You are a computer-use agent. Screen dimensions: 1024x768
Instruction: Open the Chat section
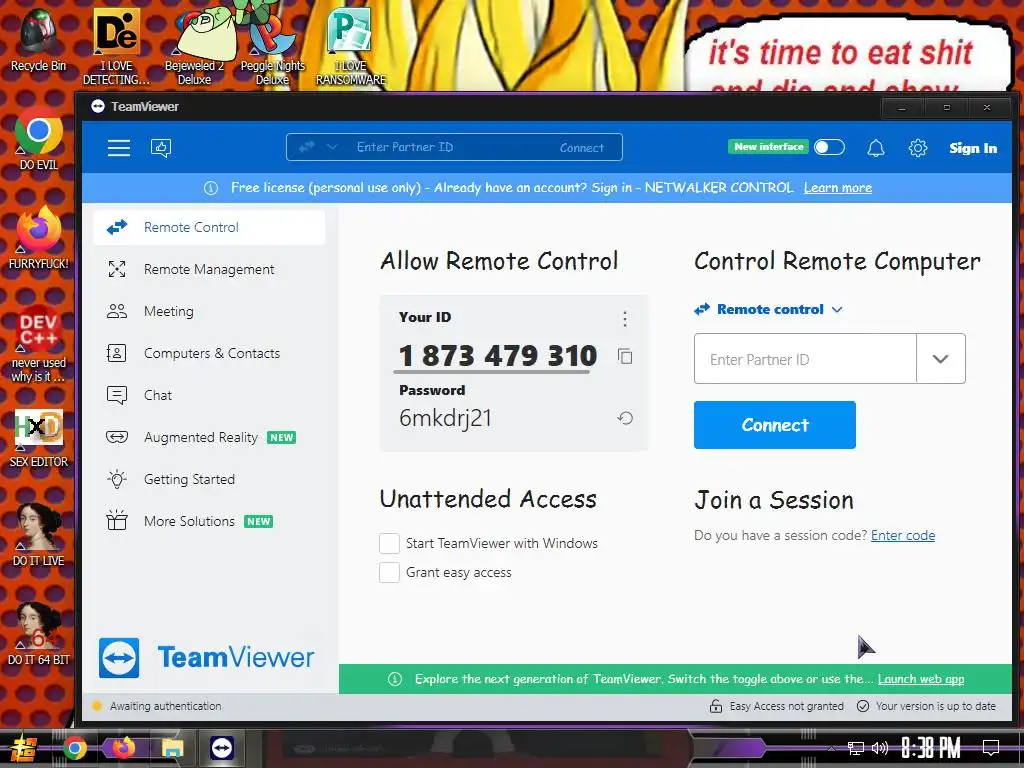[x=209, y=395]
